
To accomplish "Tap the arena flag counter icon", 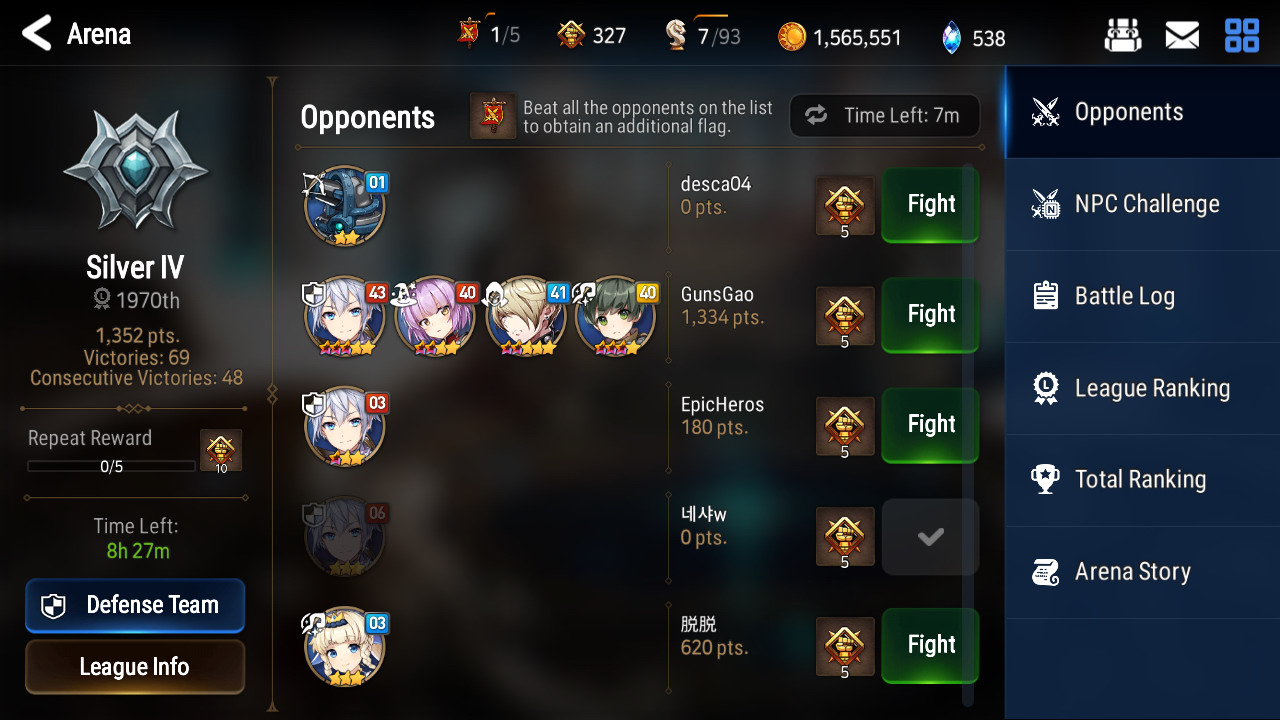I will point(468,34).
